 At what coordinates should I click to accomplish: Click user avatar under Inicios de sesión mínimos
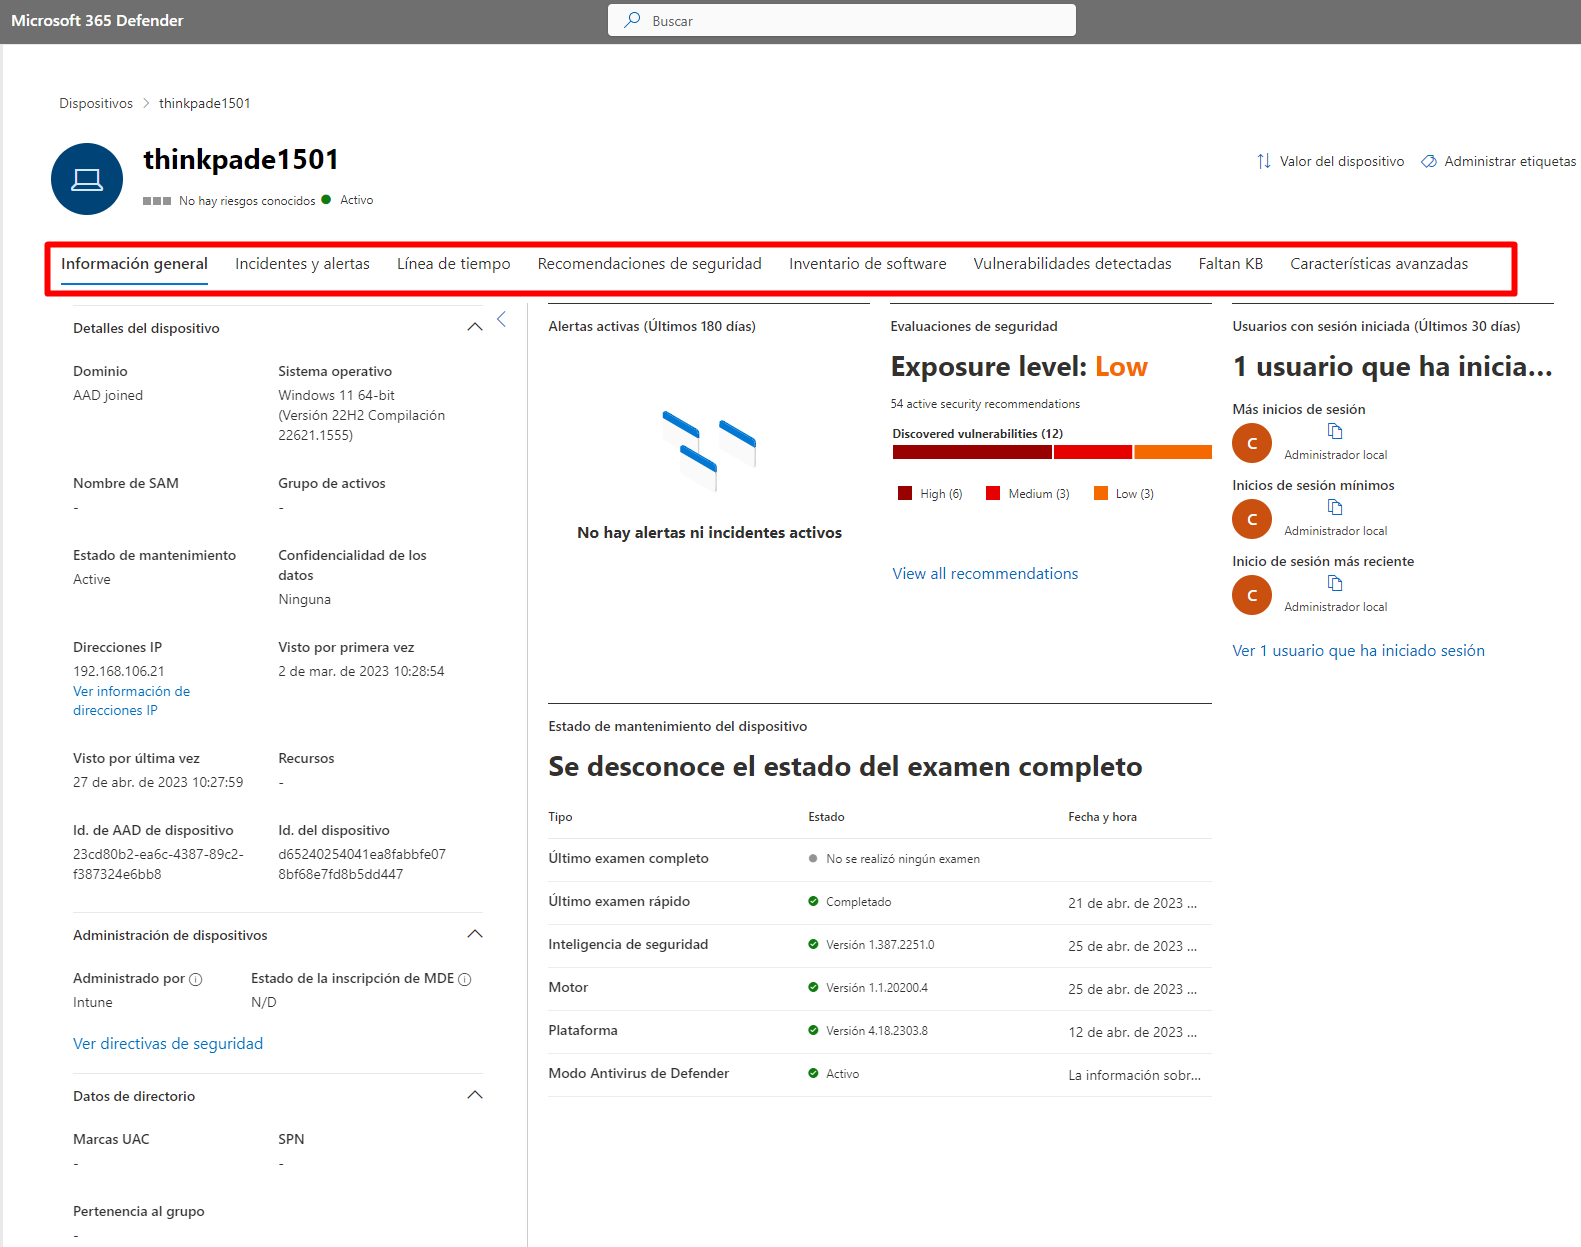[1252, 519]
